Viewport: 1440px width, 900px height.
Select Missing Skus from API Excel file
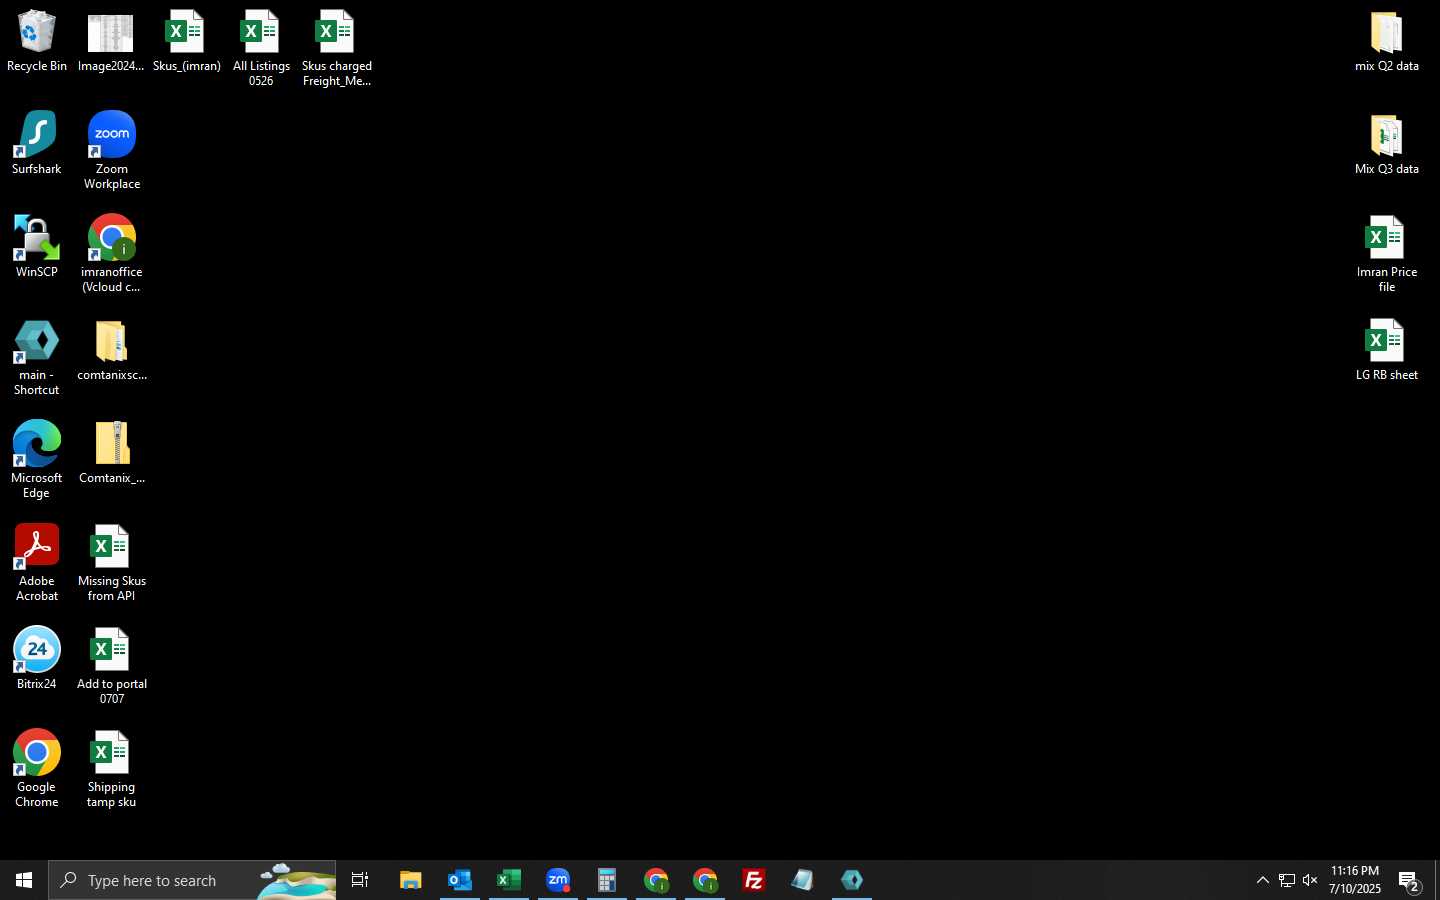(112, 563)
